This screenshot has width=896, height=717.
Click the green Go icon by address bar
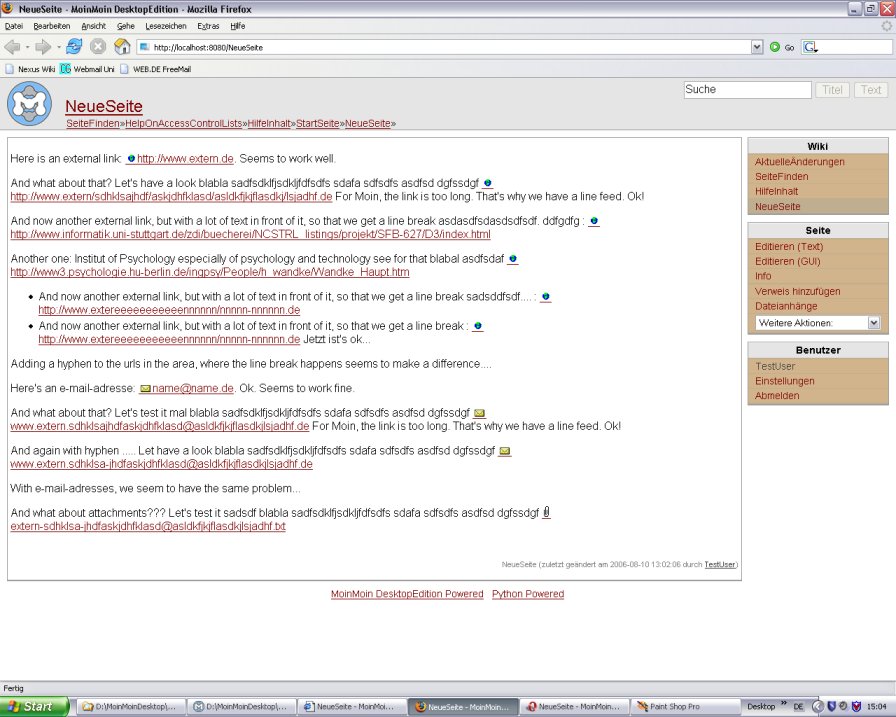(x=775, y=47)
